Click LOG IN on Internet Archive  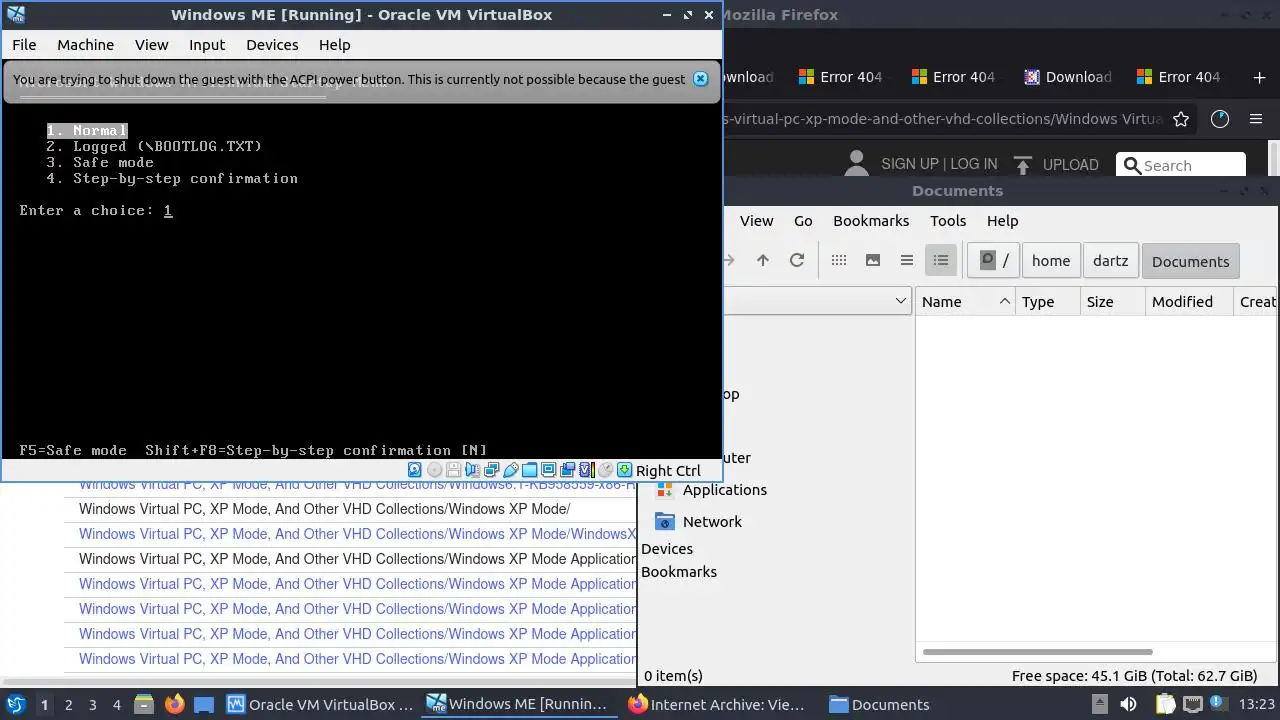pyautogui.click(x=974, y=164)
